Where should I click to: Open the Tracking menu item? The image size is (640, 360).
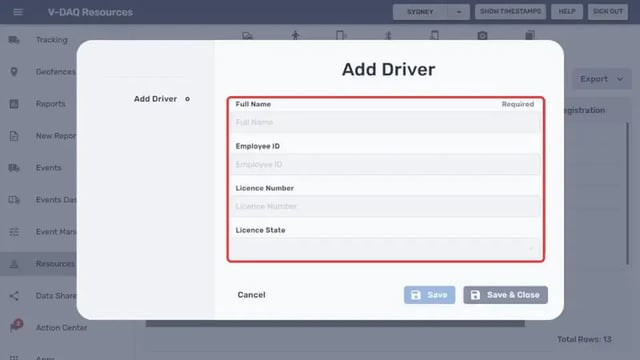52,40
